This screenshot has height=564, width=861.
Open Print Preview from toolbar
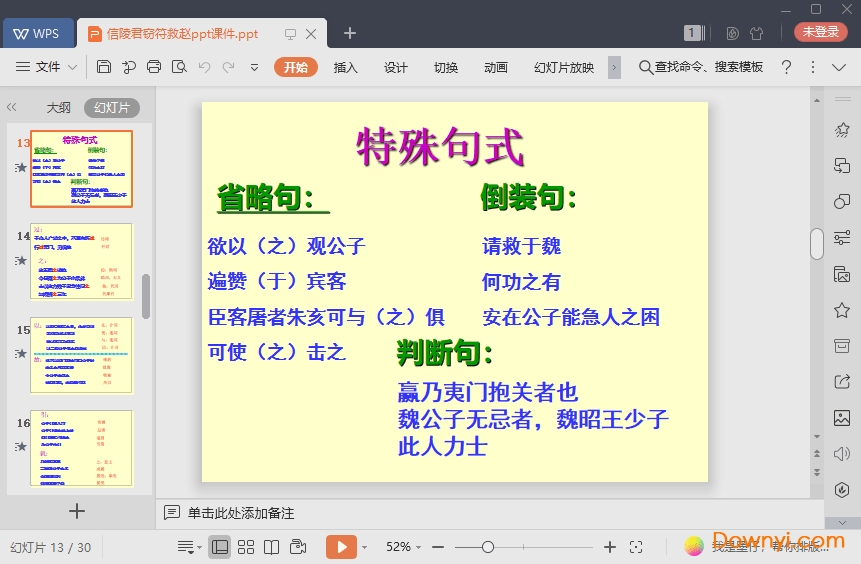pyautogui.click(x=179, y=67)
